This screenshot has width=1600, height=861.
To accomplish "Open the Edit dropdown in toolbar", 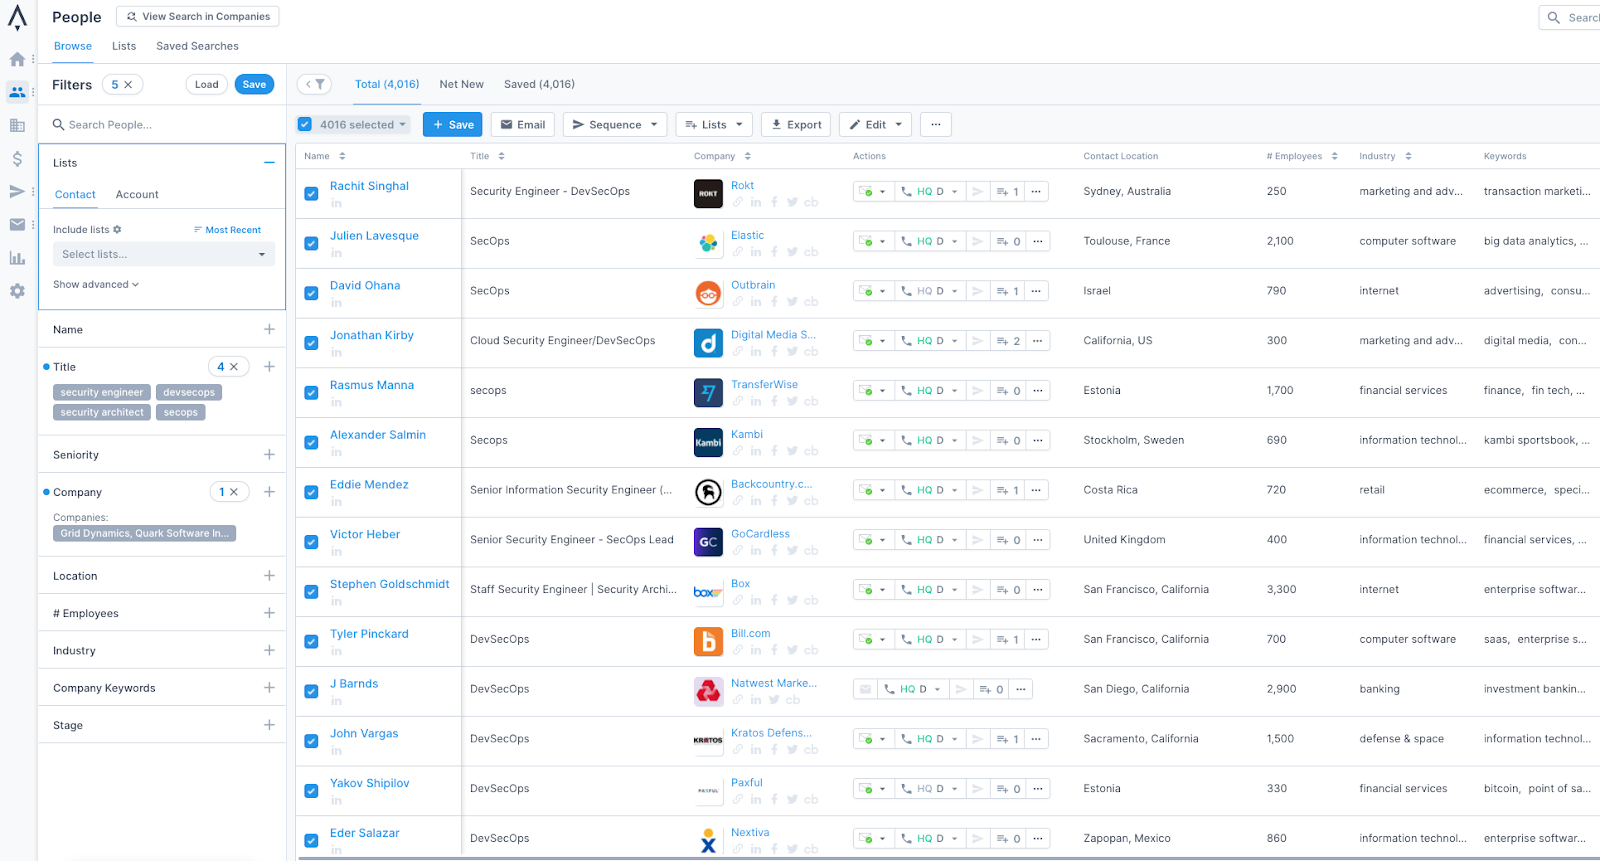I will 875,125.
